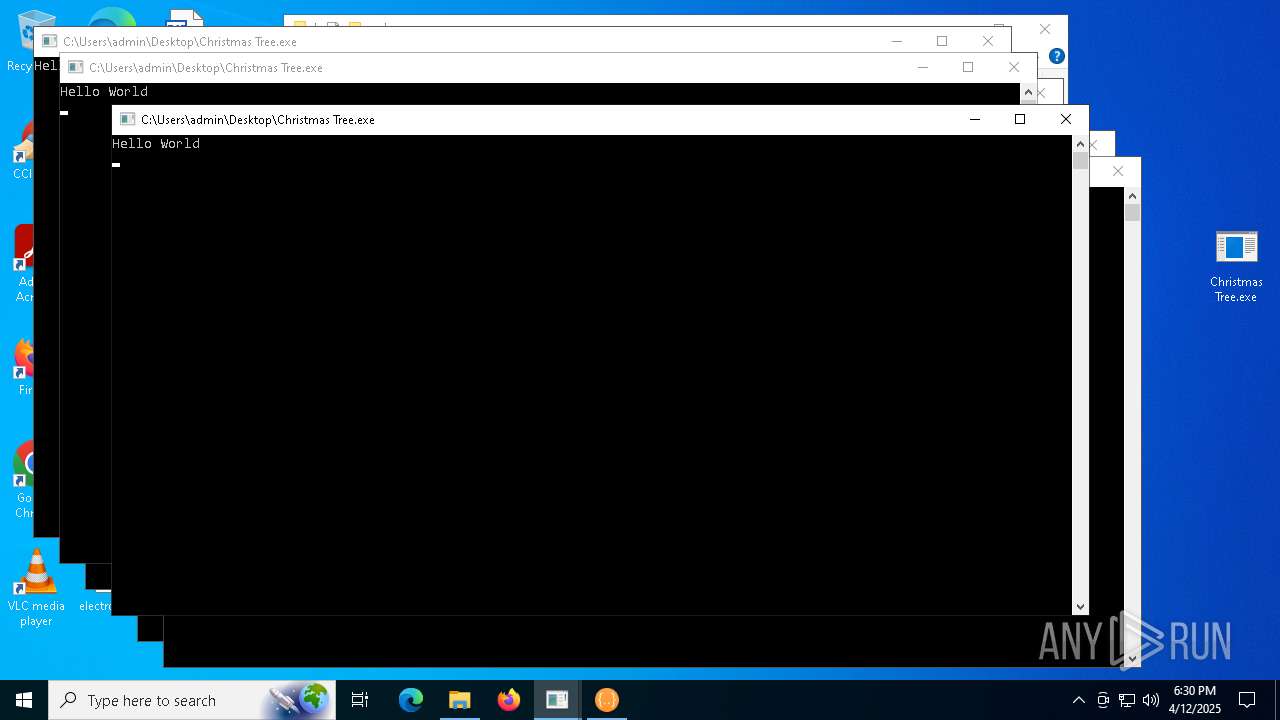This screenshot has width=1280, height=720.
Task: Click the behind console's scrollbar down arrow
Action: (x=1132, y=658)
